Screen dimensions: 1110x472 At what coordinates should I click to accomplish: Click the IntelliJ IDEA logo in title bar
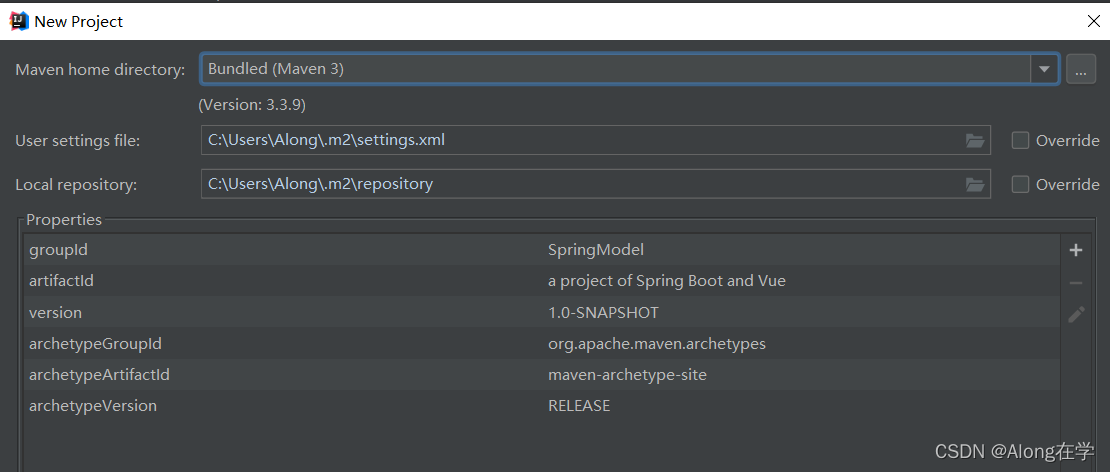18,21
